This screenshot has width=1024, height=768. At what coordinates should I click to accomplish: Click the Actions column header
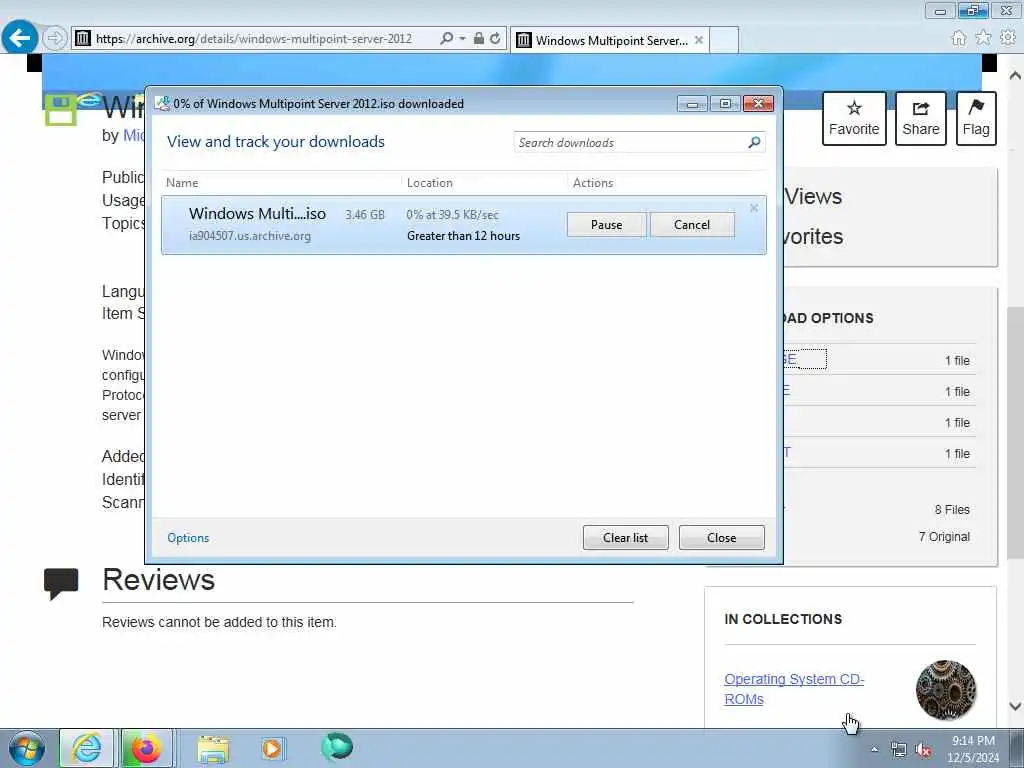click(593, 183)
